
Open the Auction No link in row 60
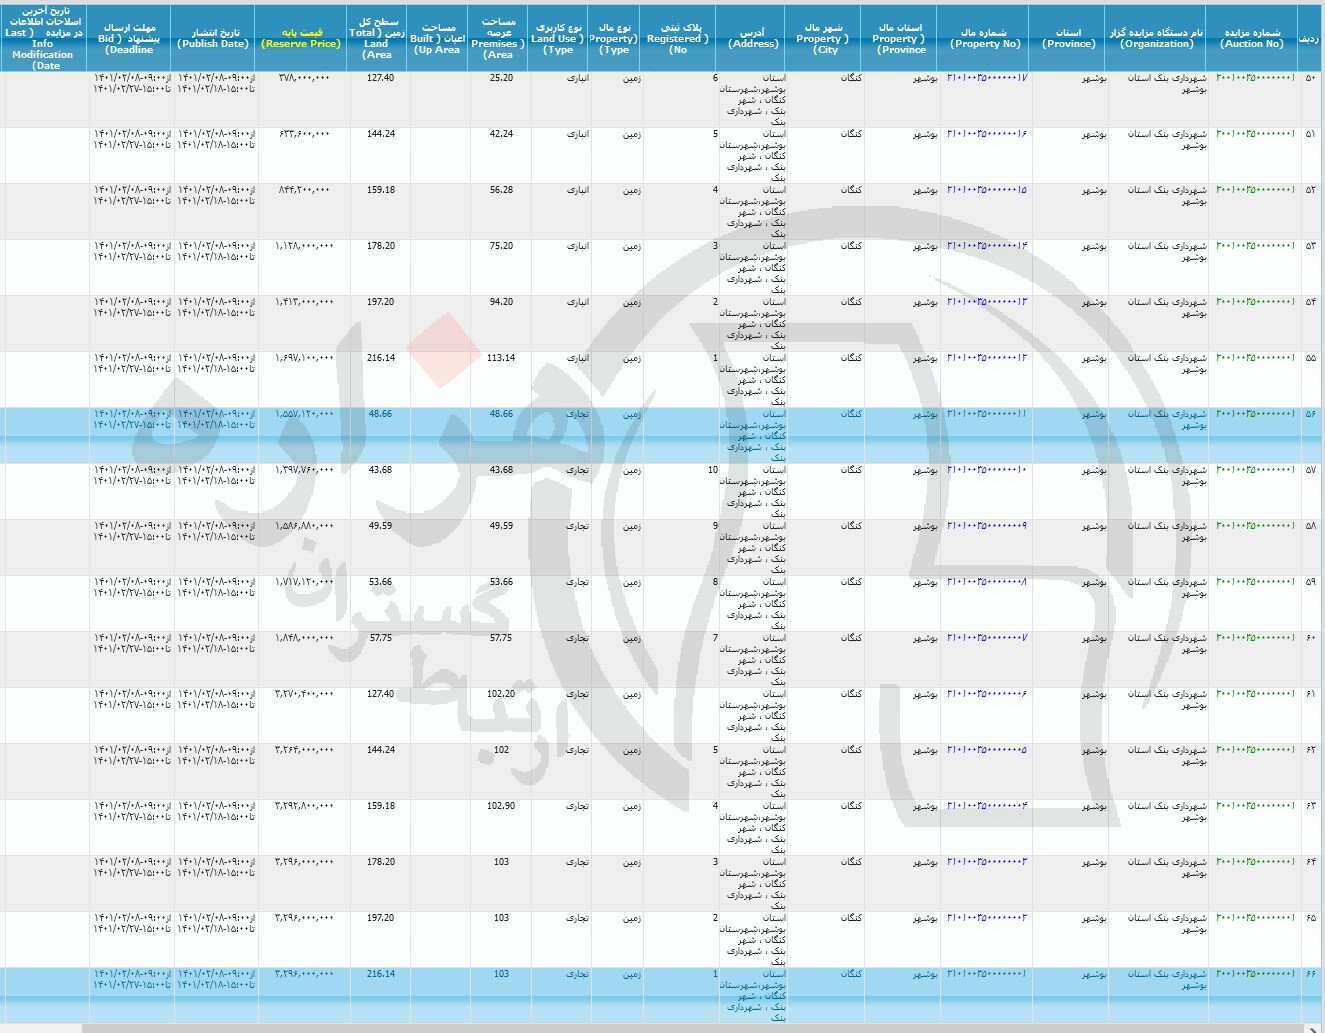1255,638
